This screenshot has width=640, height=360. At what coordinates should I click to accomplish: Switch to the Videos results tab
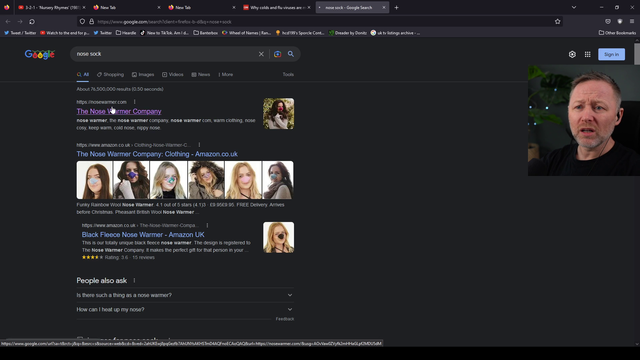[173, 75]
